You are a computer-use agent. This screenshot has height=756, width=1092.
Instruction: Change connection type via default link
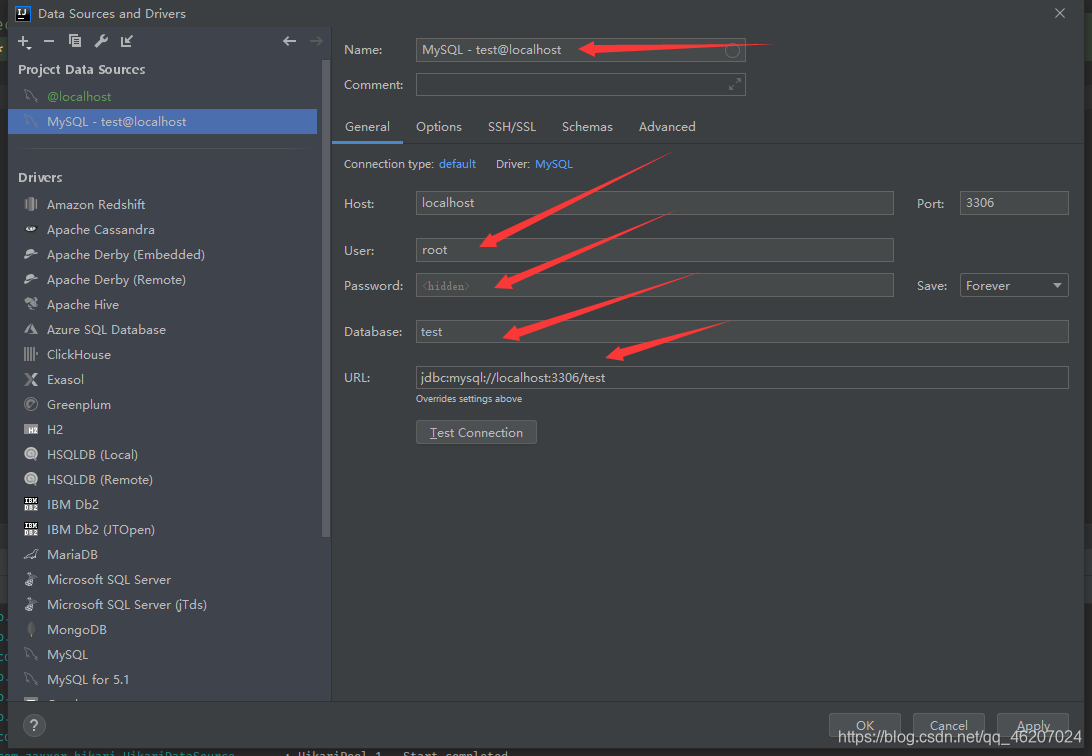(457, 164)
